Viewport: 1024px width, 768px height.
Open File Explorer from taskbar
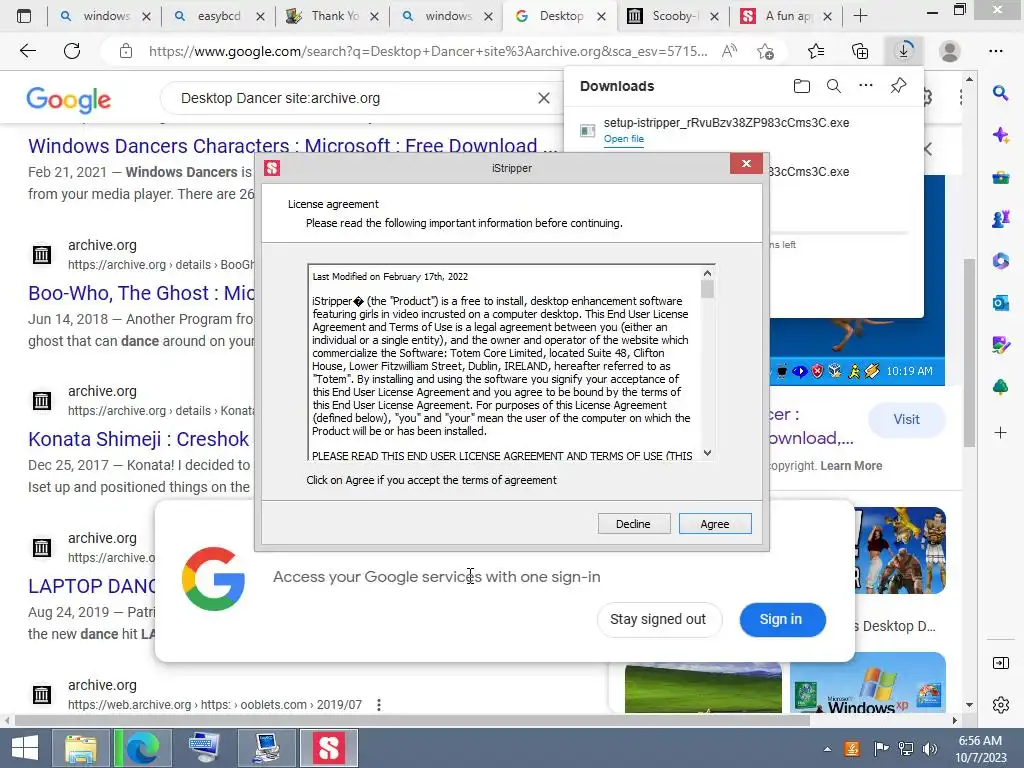(81, 748)
